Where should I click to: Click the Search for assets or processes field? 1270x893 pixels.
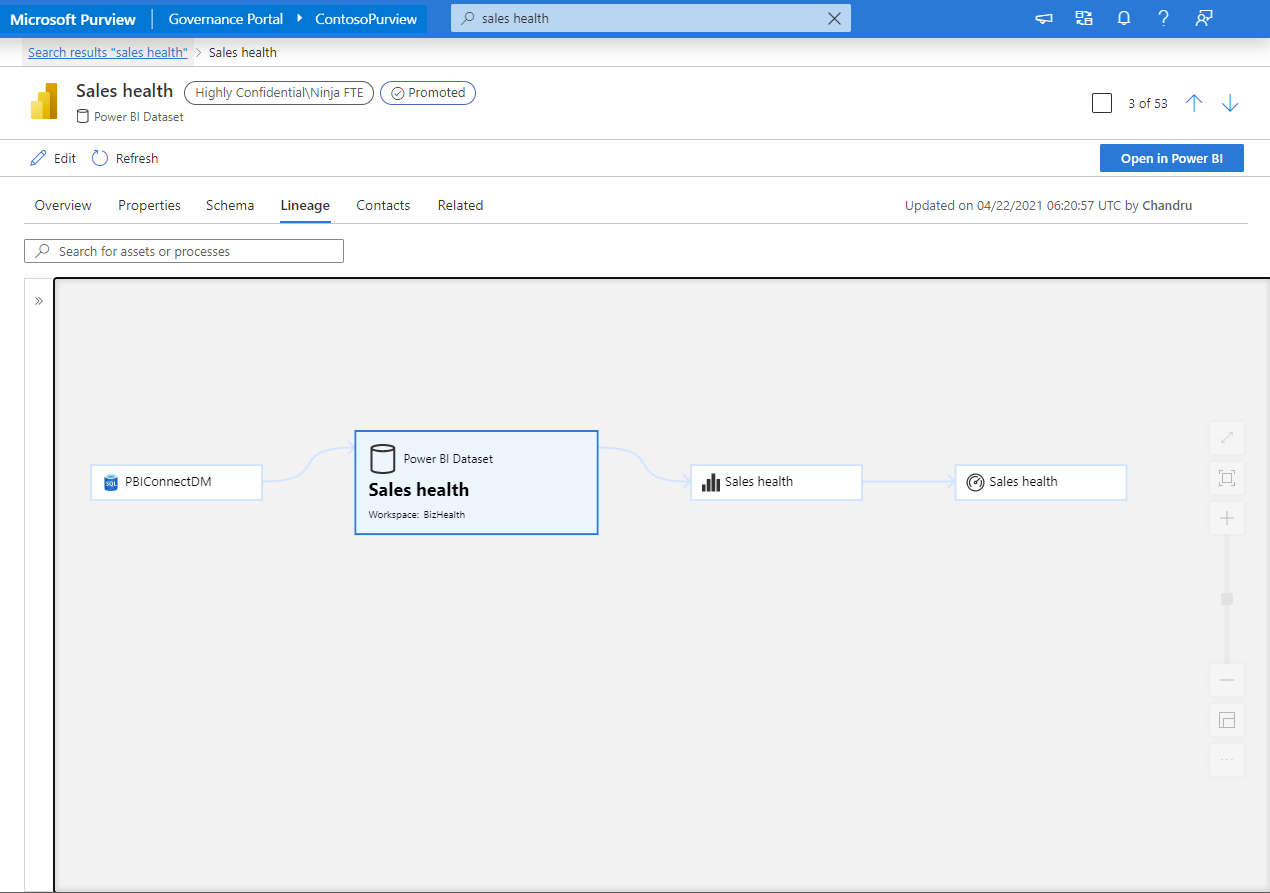184,251
